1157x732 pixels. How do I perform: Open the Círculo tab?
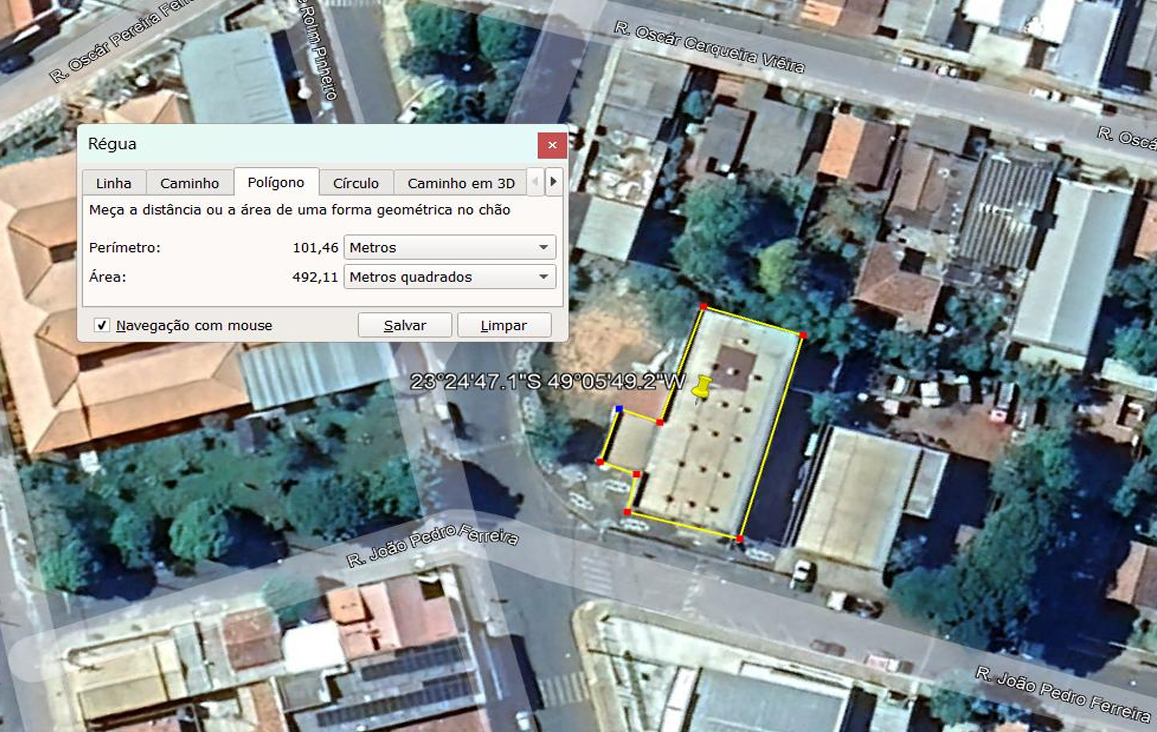[356, 183]
